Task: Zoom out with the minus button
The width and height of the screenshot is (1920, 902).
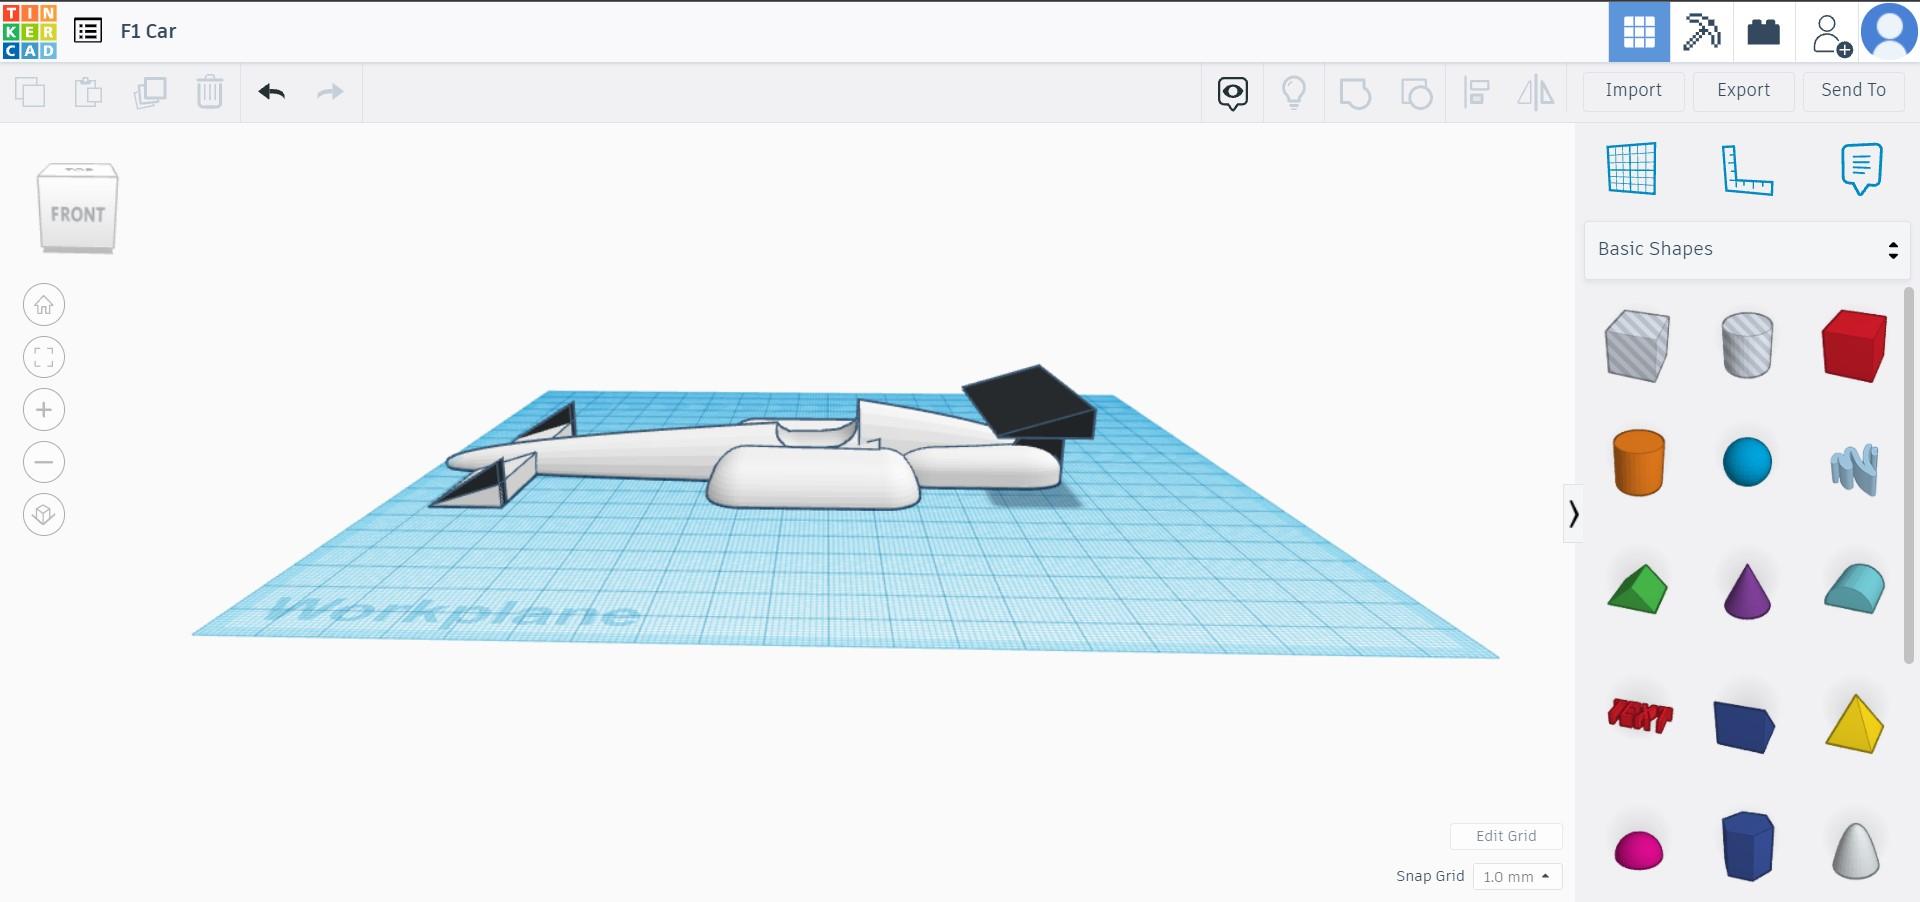Action: point(44,462)
